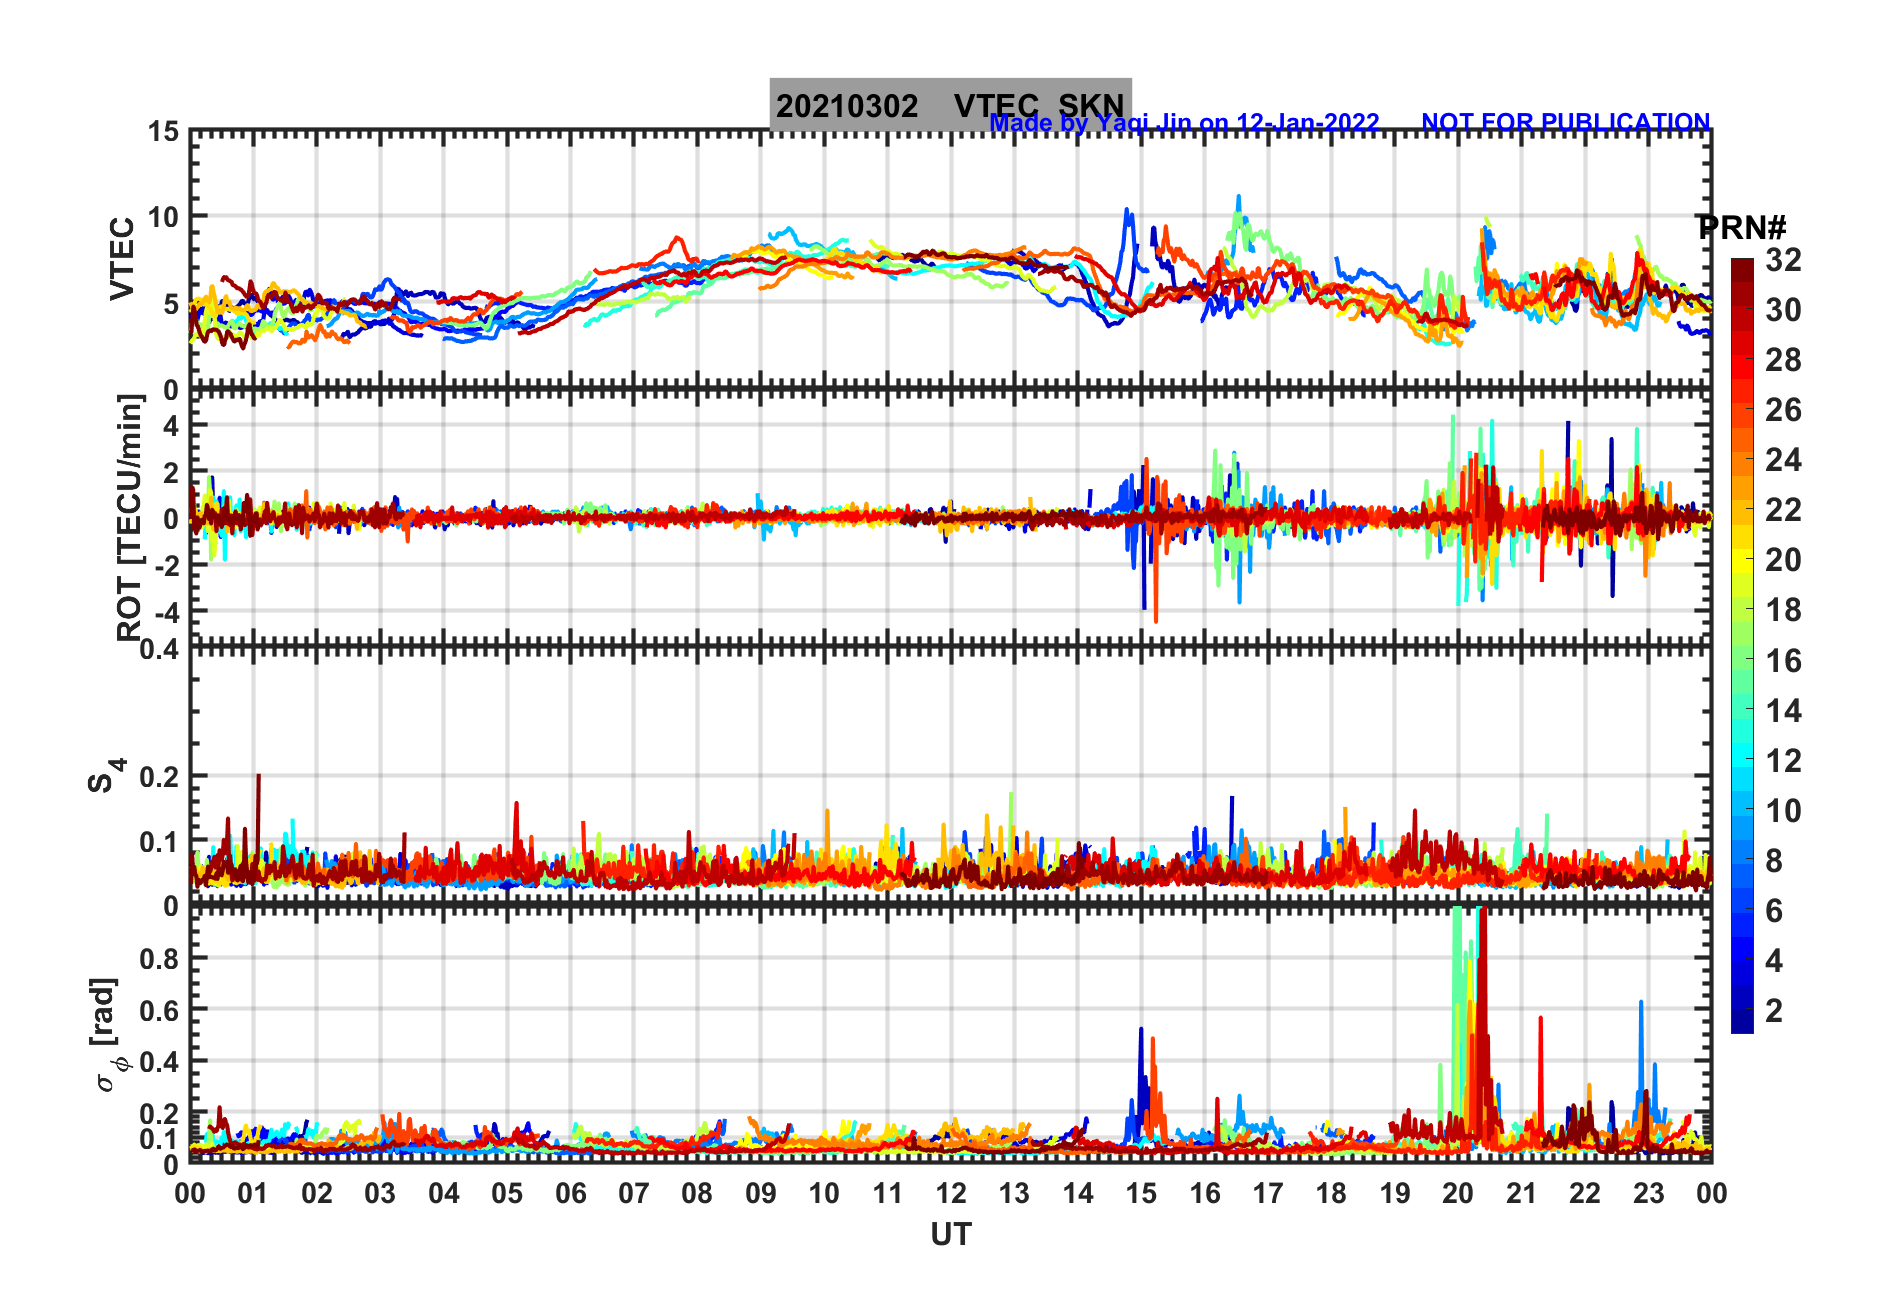Select colorbar tick label "22"

pos(1783,510)
